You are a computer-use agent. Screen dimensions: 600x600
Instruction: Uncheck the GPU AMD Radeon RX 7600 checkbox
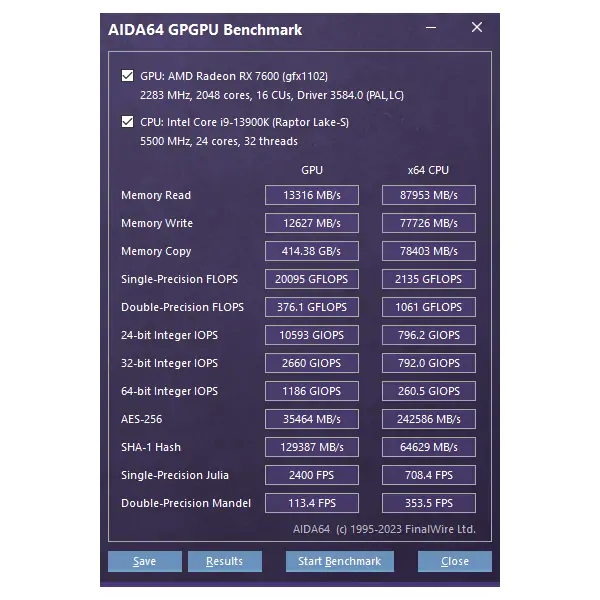click(127, 76)
